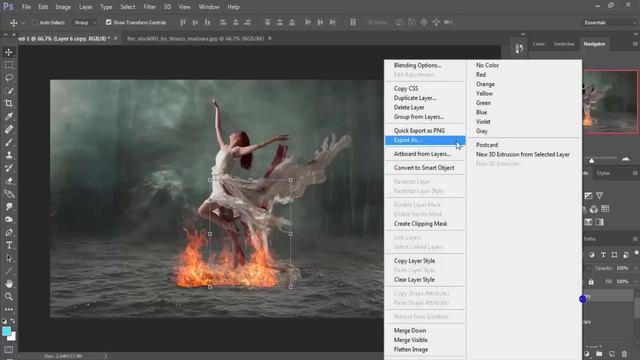Open the Styles panel options menu

coord(635,173)
